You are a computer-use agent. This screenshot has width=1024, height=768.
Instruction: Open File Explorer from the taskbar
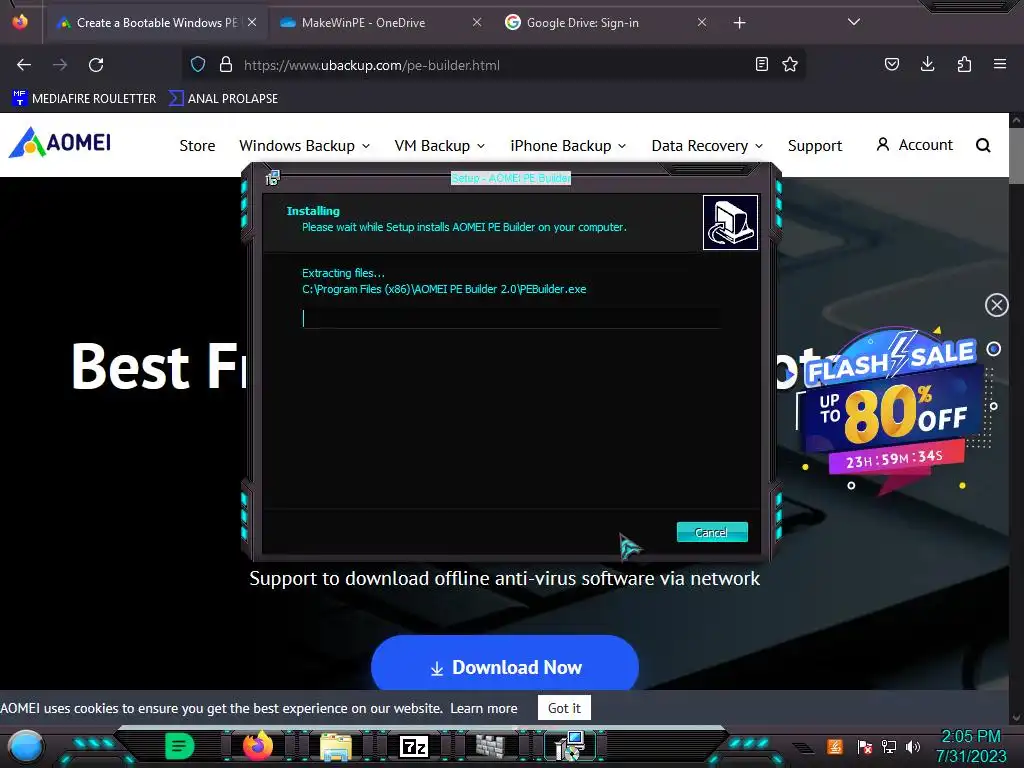[x=336, y=746]
